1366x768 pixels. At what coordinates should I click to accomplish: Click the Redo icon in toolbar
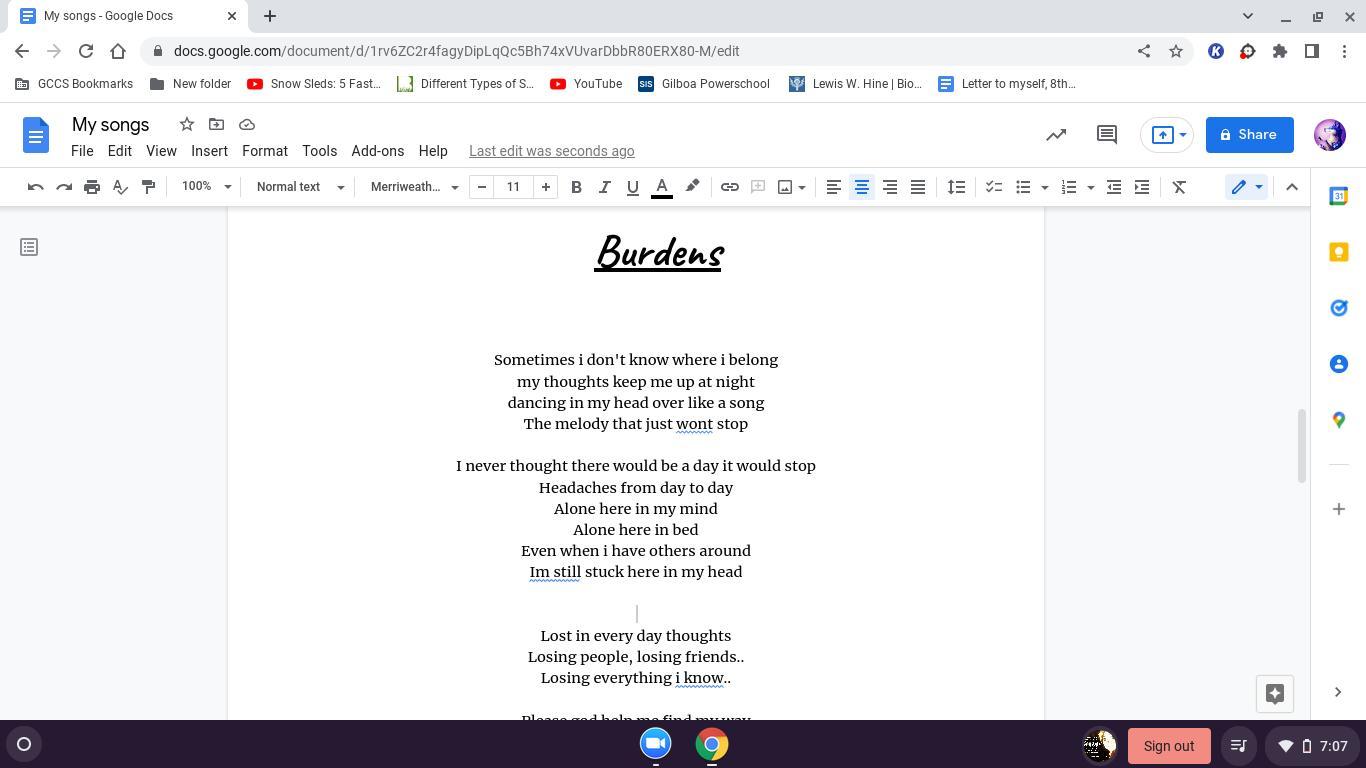(64, 187)
